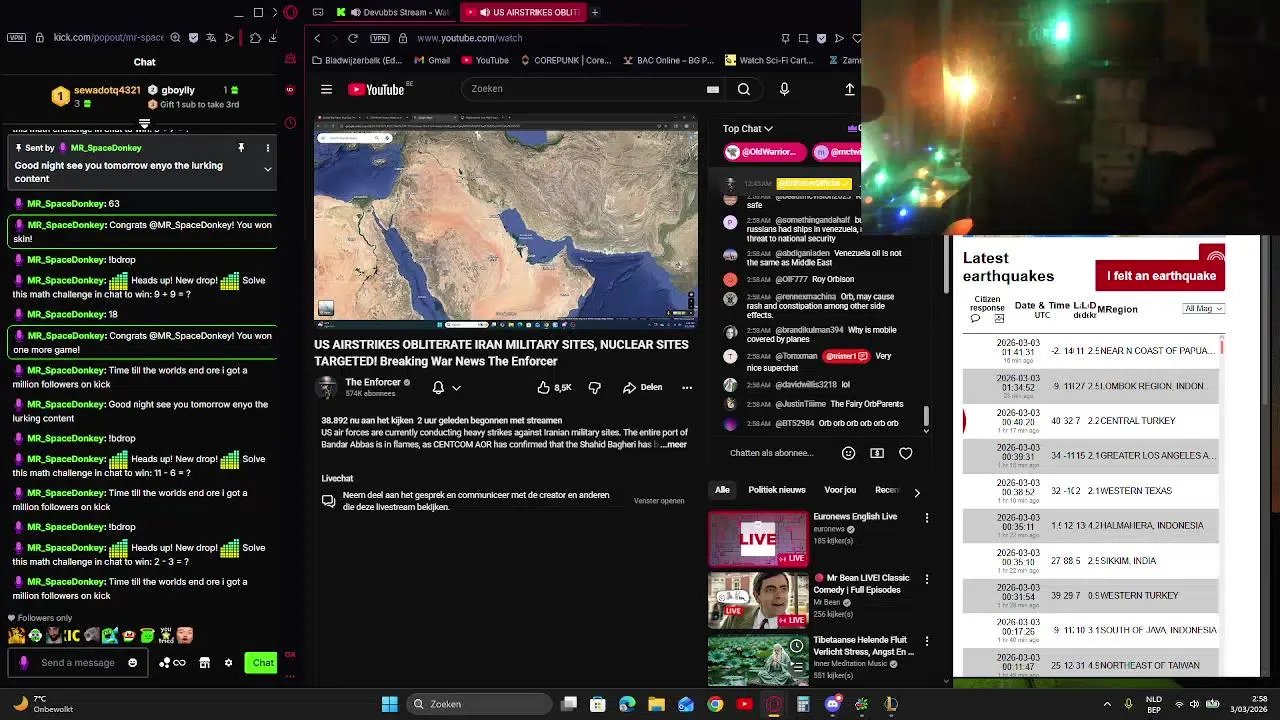
Task: Open new browser tab plus button
Action: (x=594, y=12)
